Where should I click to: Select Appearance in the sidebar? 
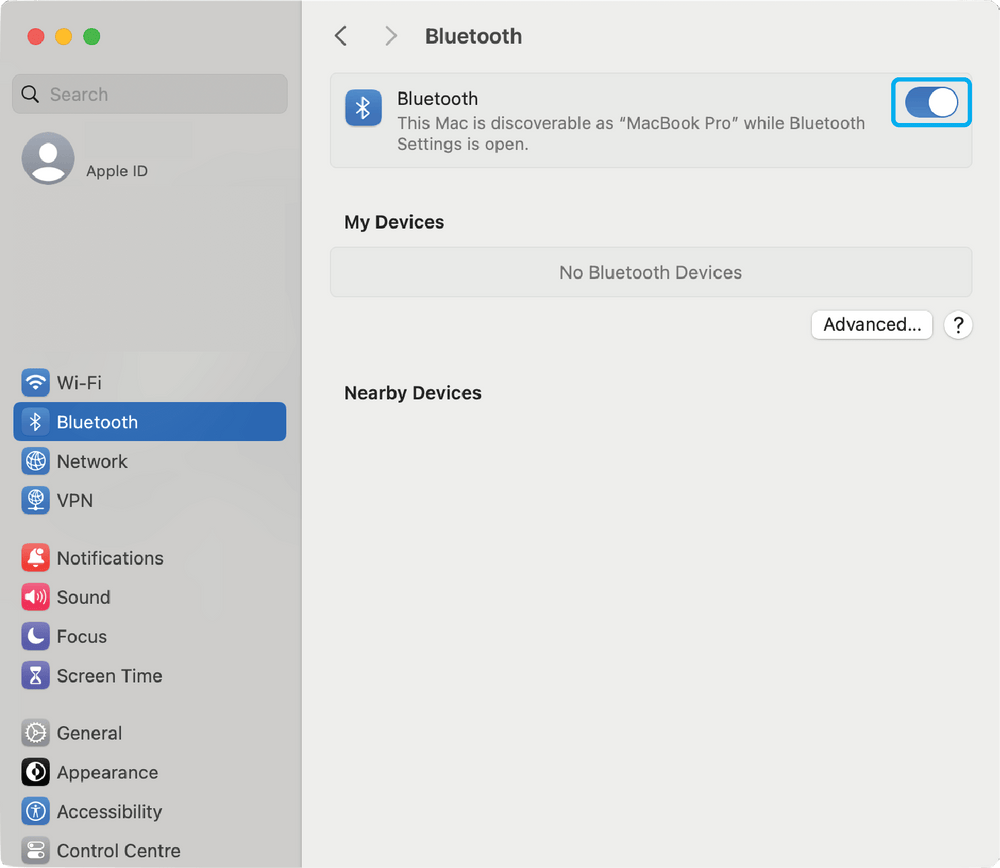click(107, 772)
